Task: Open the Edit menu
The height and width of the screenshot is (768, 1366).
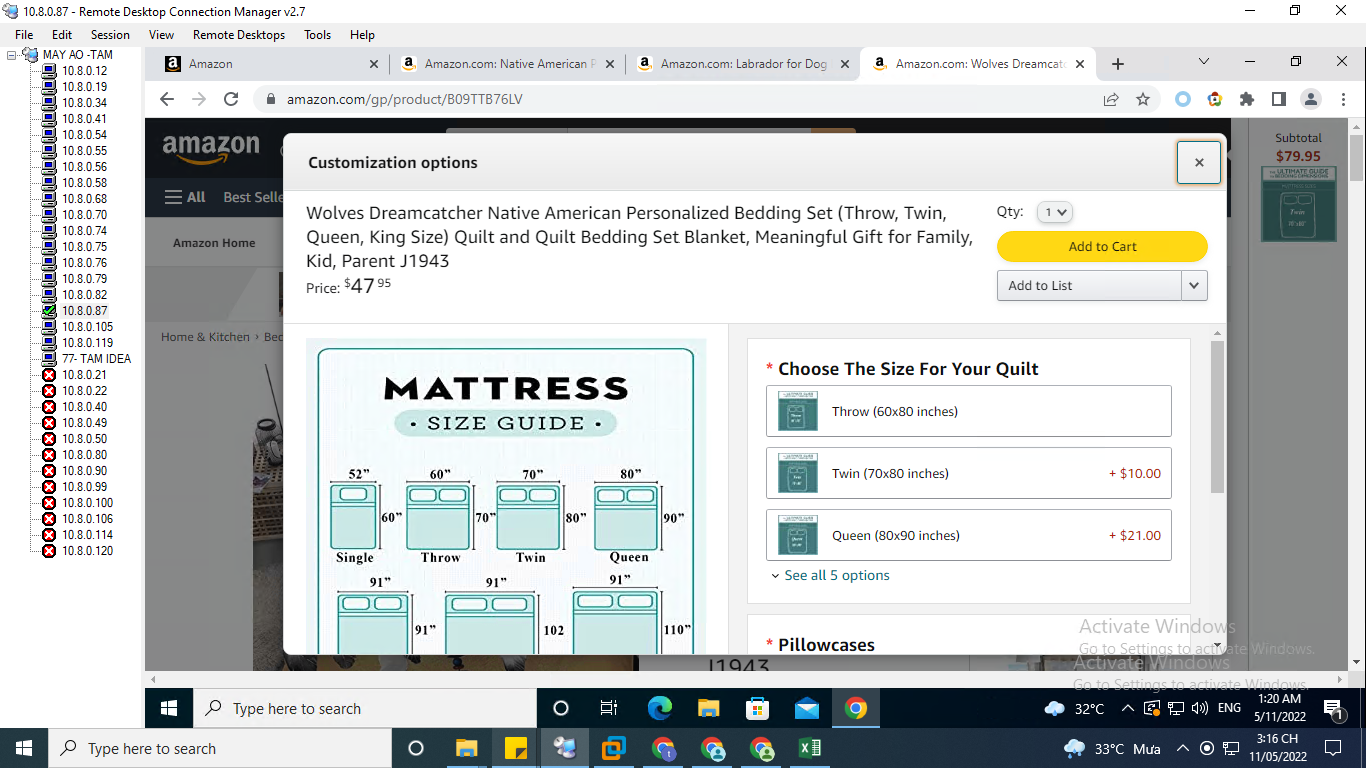Action: 62,34
